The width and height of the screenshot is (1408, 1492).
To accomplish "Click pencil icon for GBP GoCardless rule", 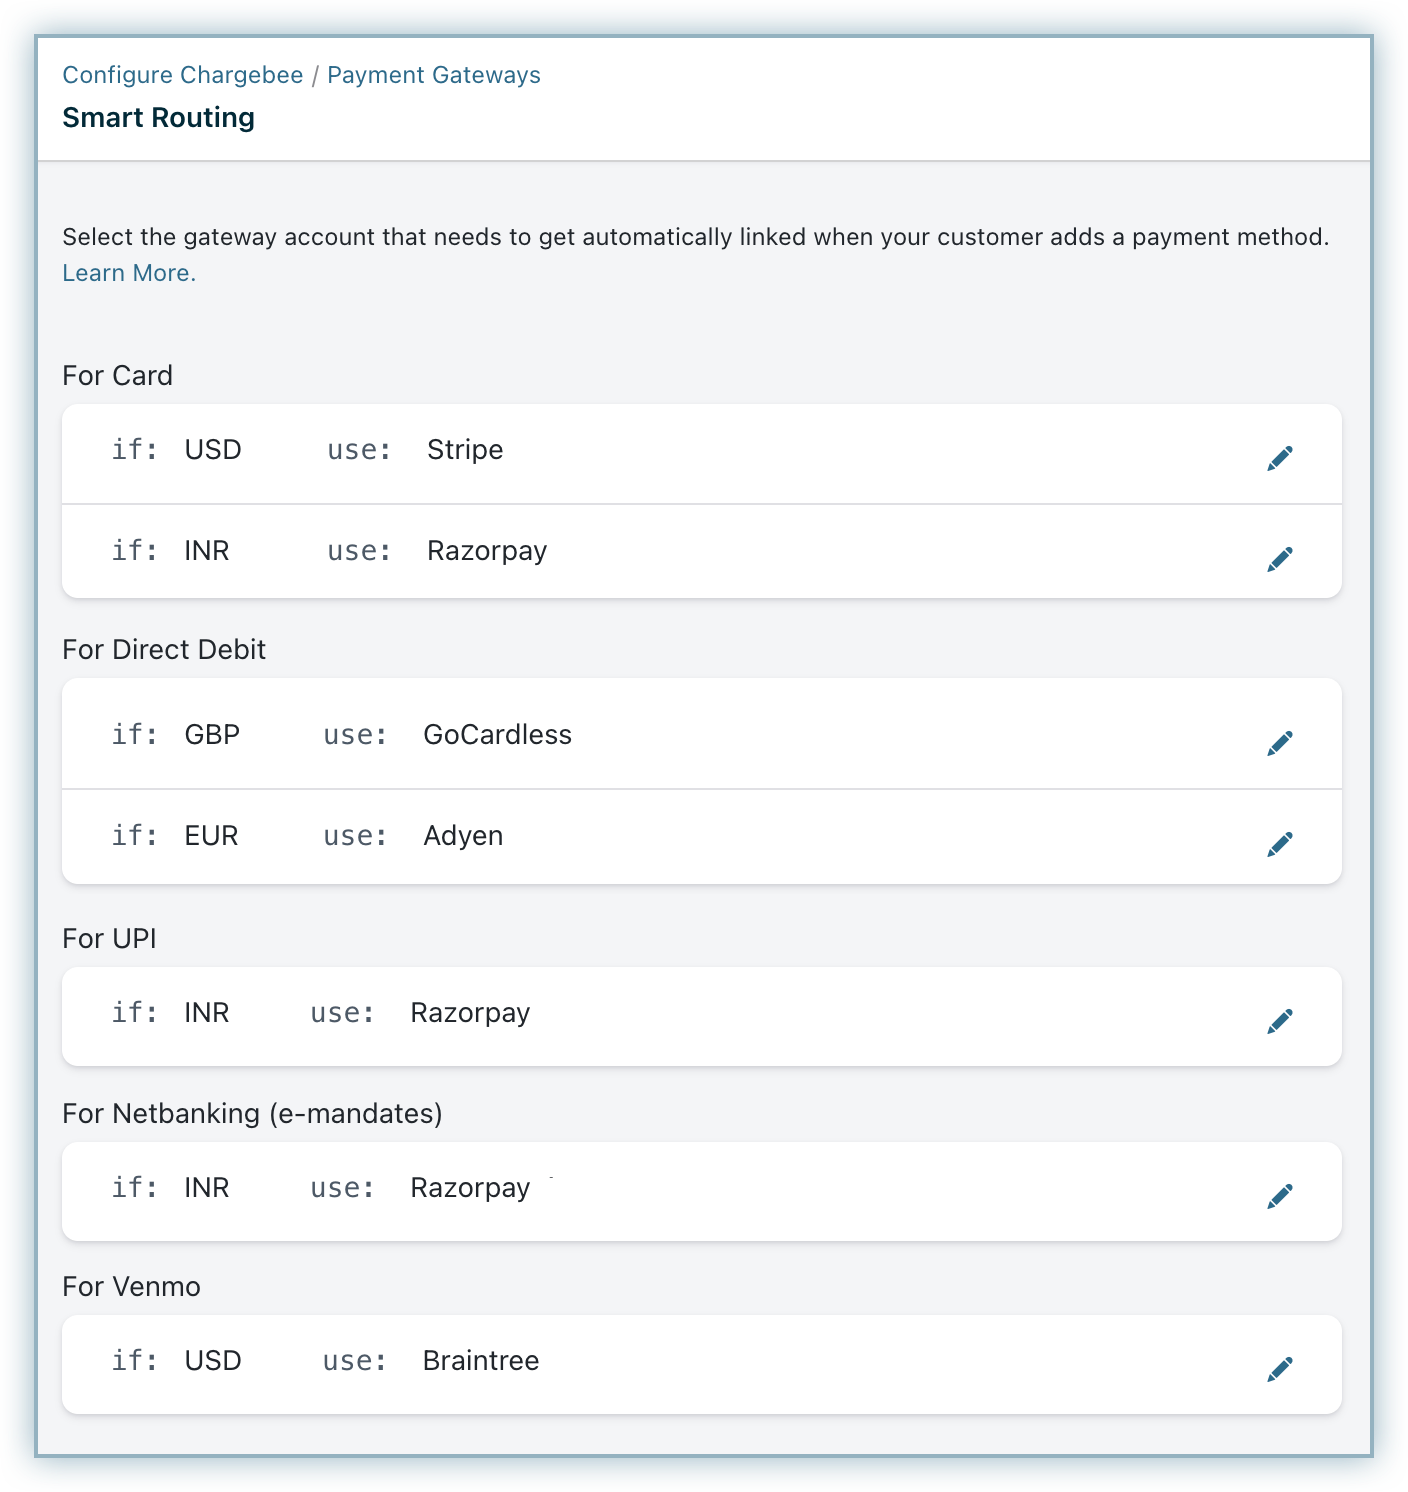I will (1279, 743).
